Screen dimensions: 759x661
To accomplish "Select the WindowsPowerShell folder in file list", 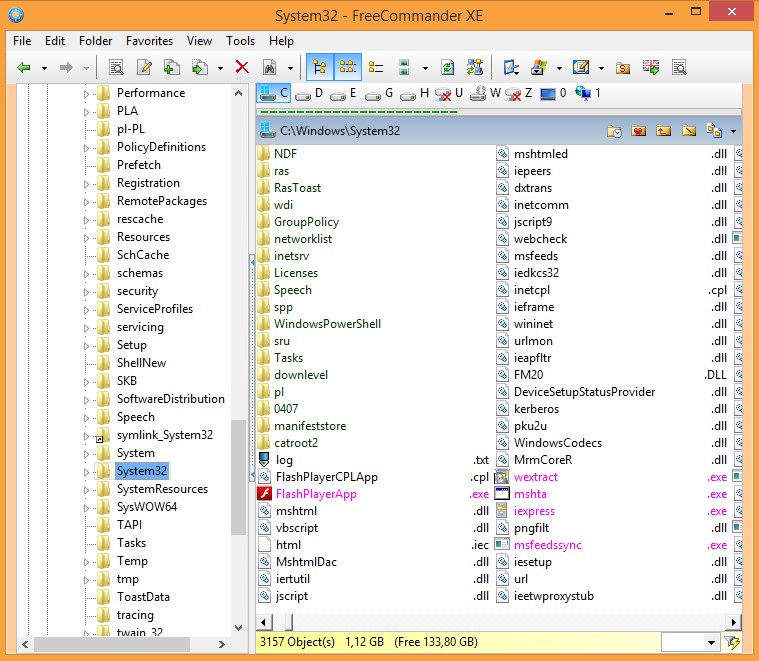I will click(327, 324).
